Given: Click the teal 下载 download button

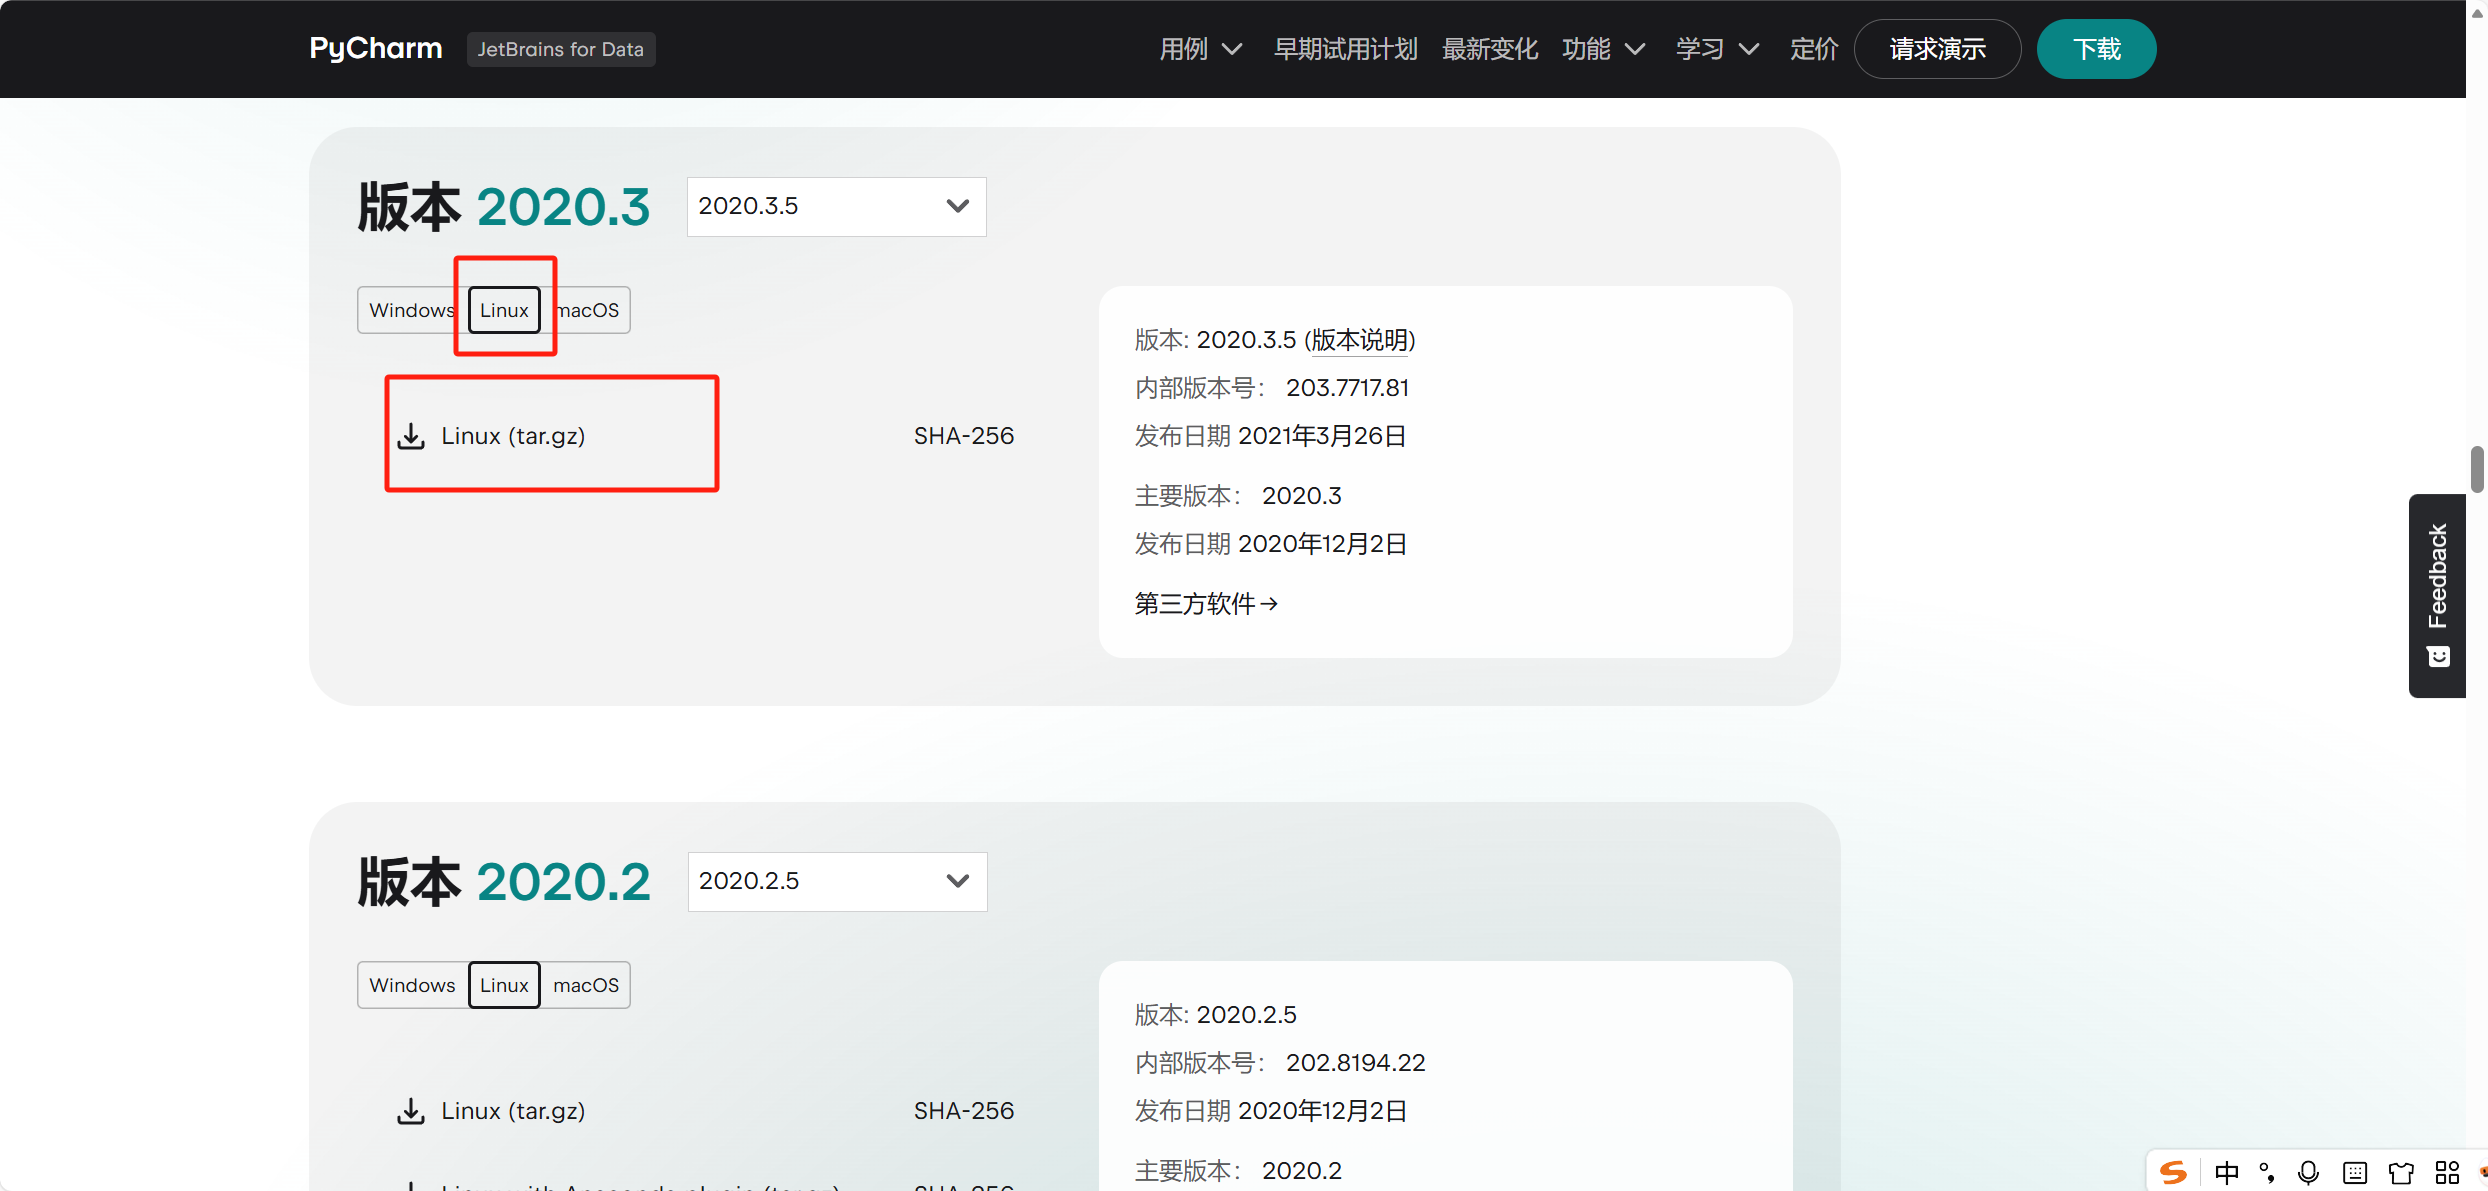Looking at the screenshot, I should (2096, 49).
